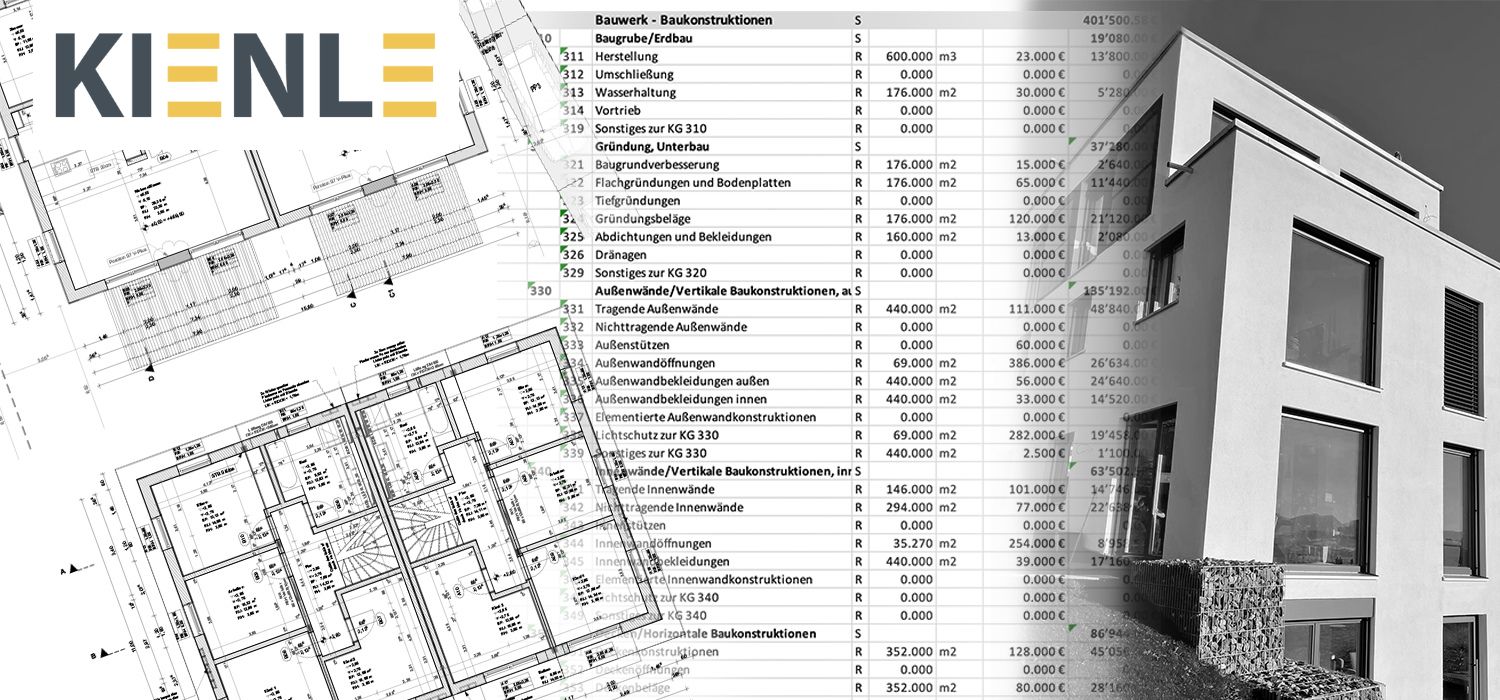
Task: Click the 'Nichttragende Innenwände' cell
Action: pos(669,507)
